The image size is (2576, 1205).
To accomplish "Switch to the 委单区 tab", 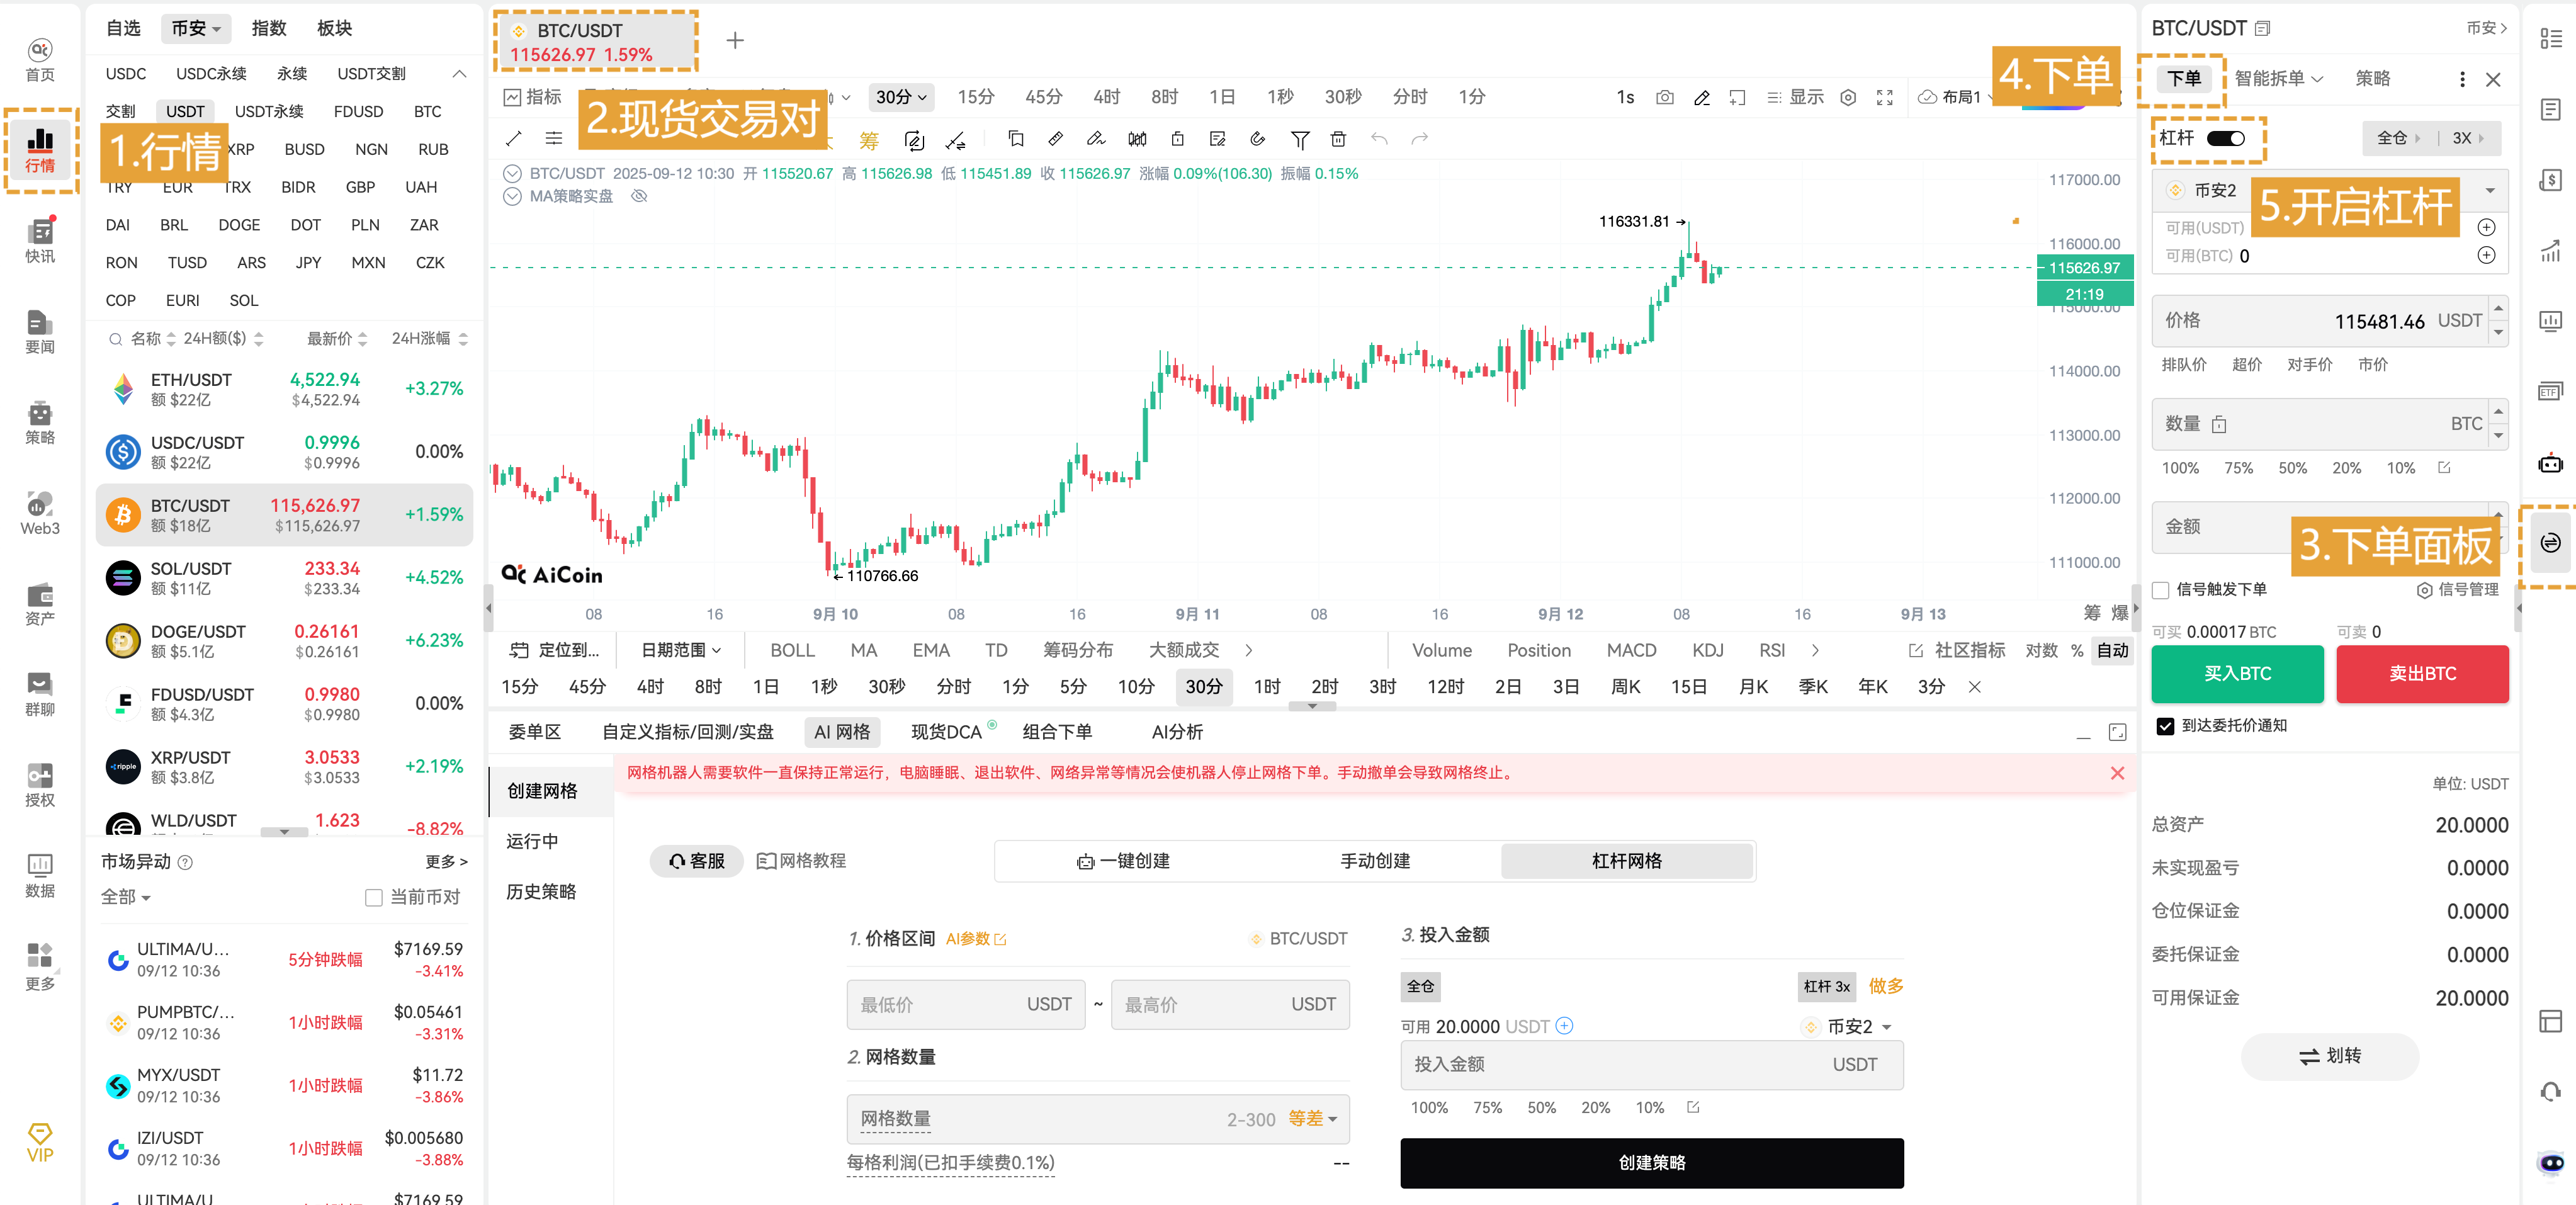I will pos(534,732).
